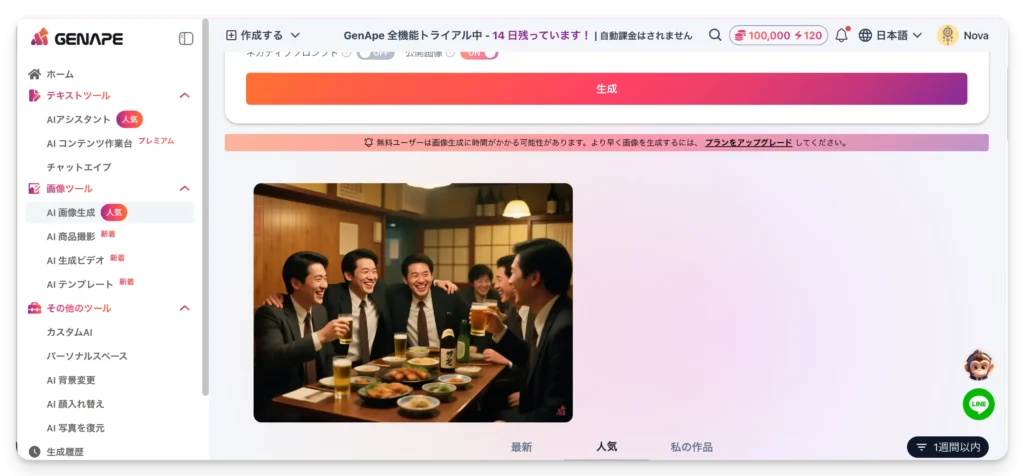1024x476 pixels.
Task: Open the monkey mascot assistant
Action: (x=978, y=366)
